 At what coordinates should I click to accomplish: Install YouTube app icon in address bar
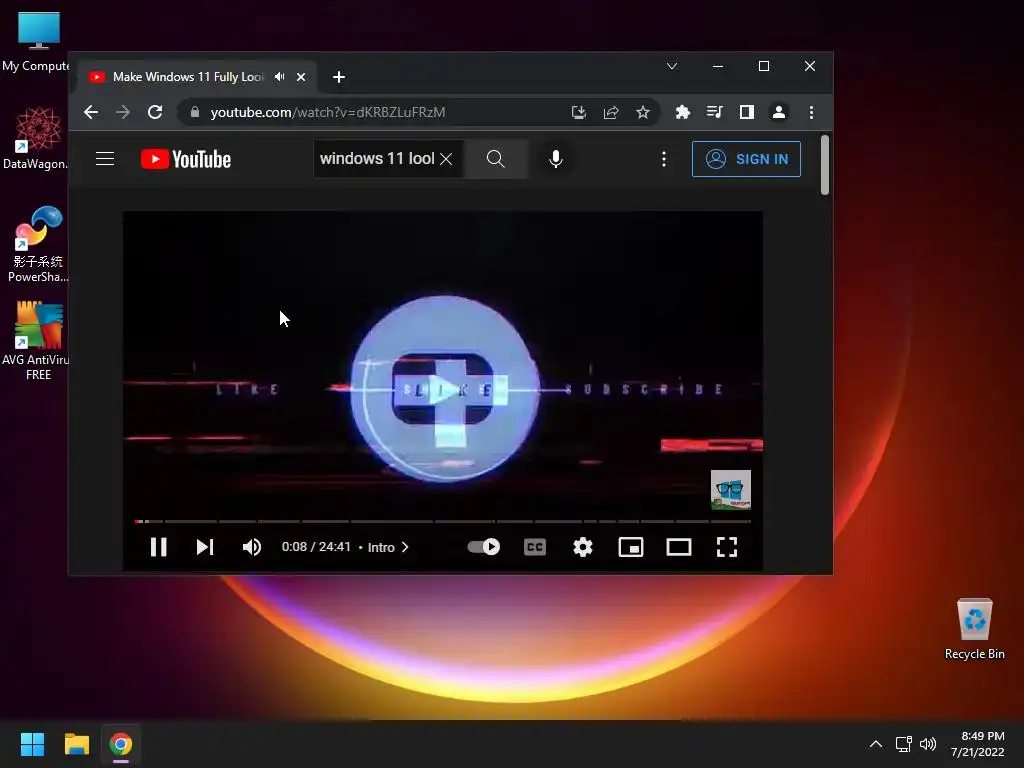[579, 112]
